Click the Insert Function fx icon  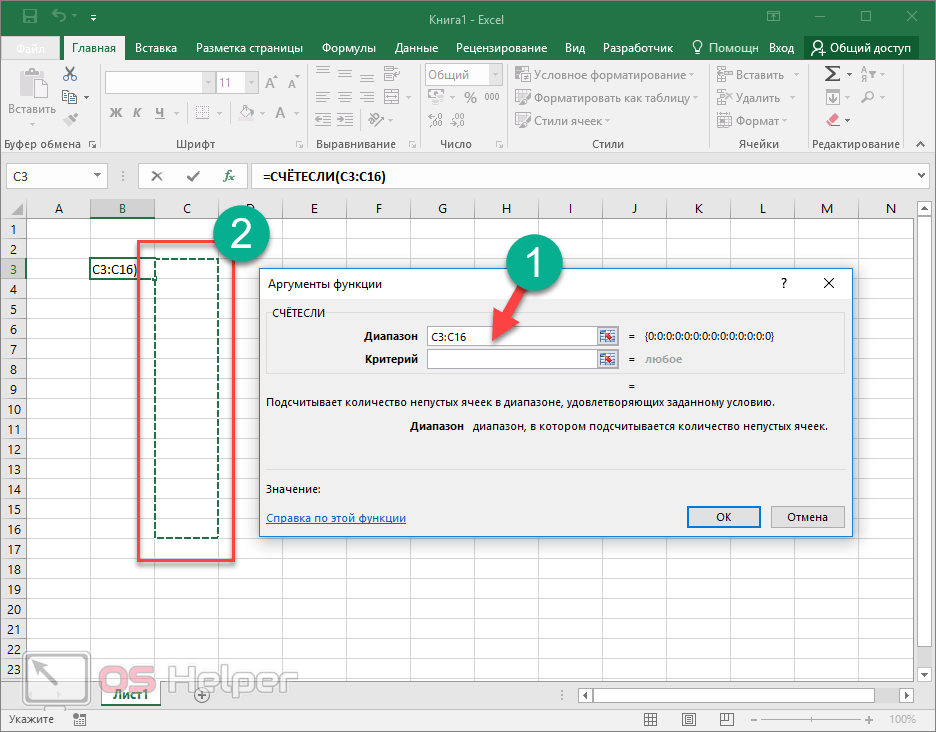tap(228, 176)
